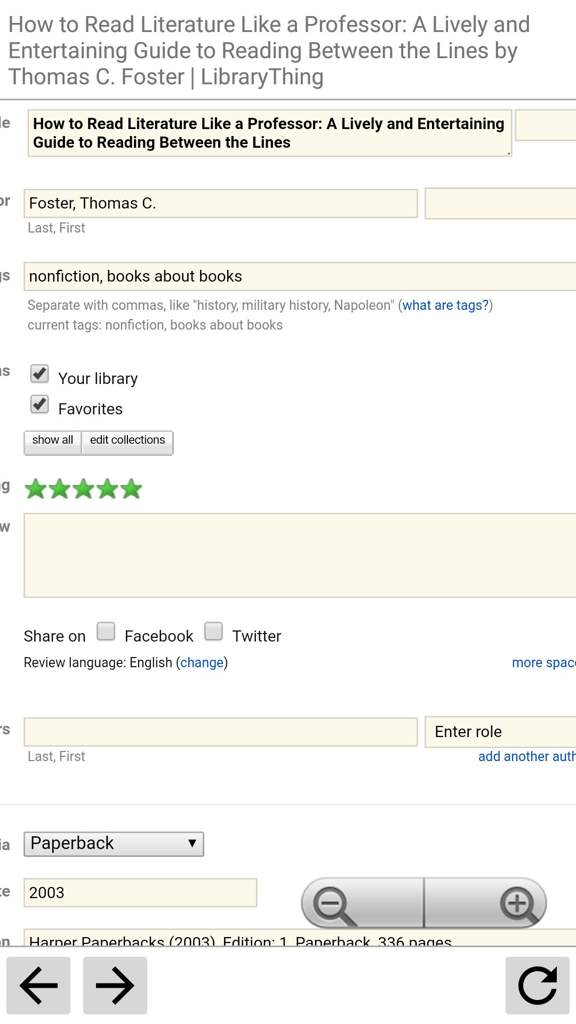Click the more space link

pos(543,663)
